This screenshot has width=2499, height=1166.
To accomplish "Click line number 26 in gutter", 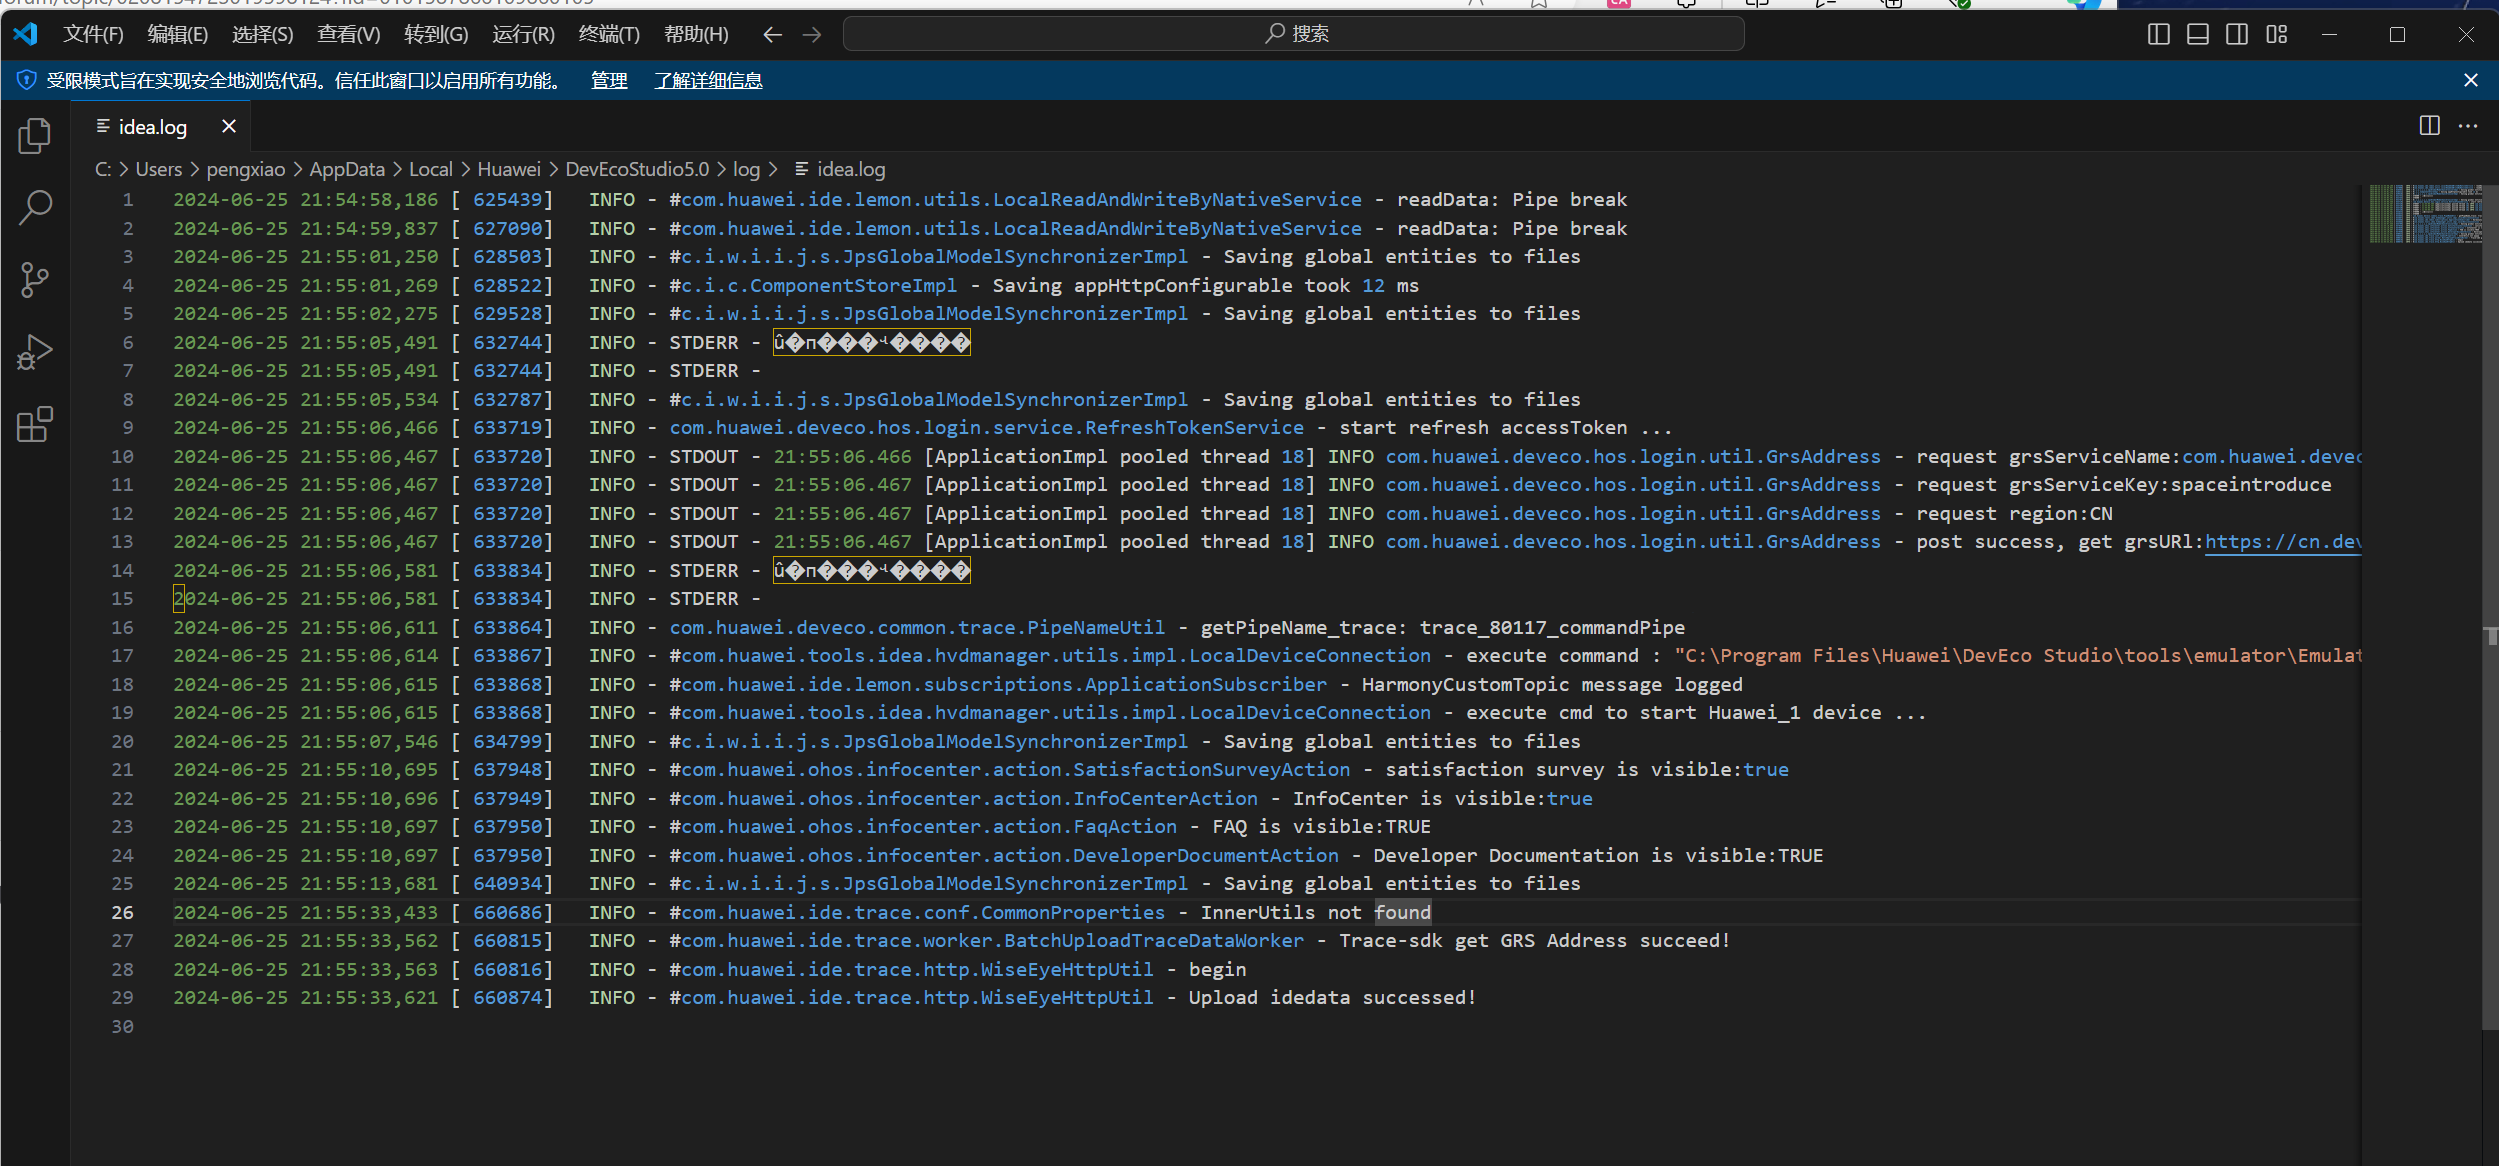I will [122, 912].
